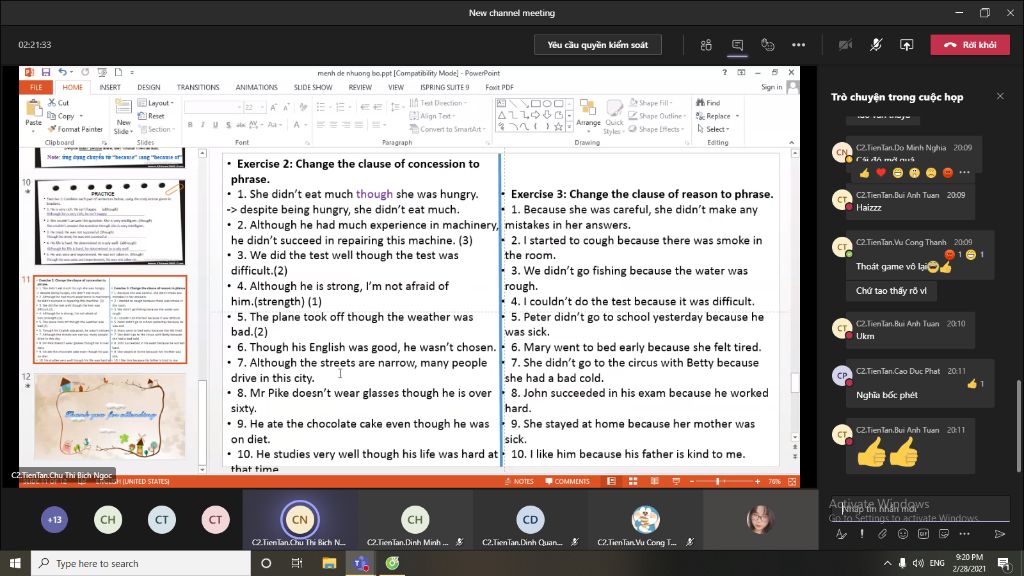Switch to the REVIEW ribbon tab
The height and width of the screenshot is (576, 1024).
(x=360, y=87)
